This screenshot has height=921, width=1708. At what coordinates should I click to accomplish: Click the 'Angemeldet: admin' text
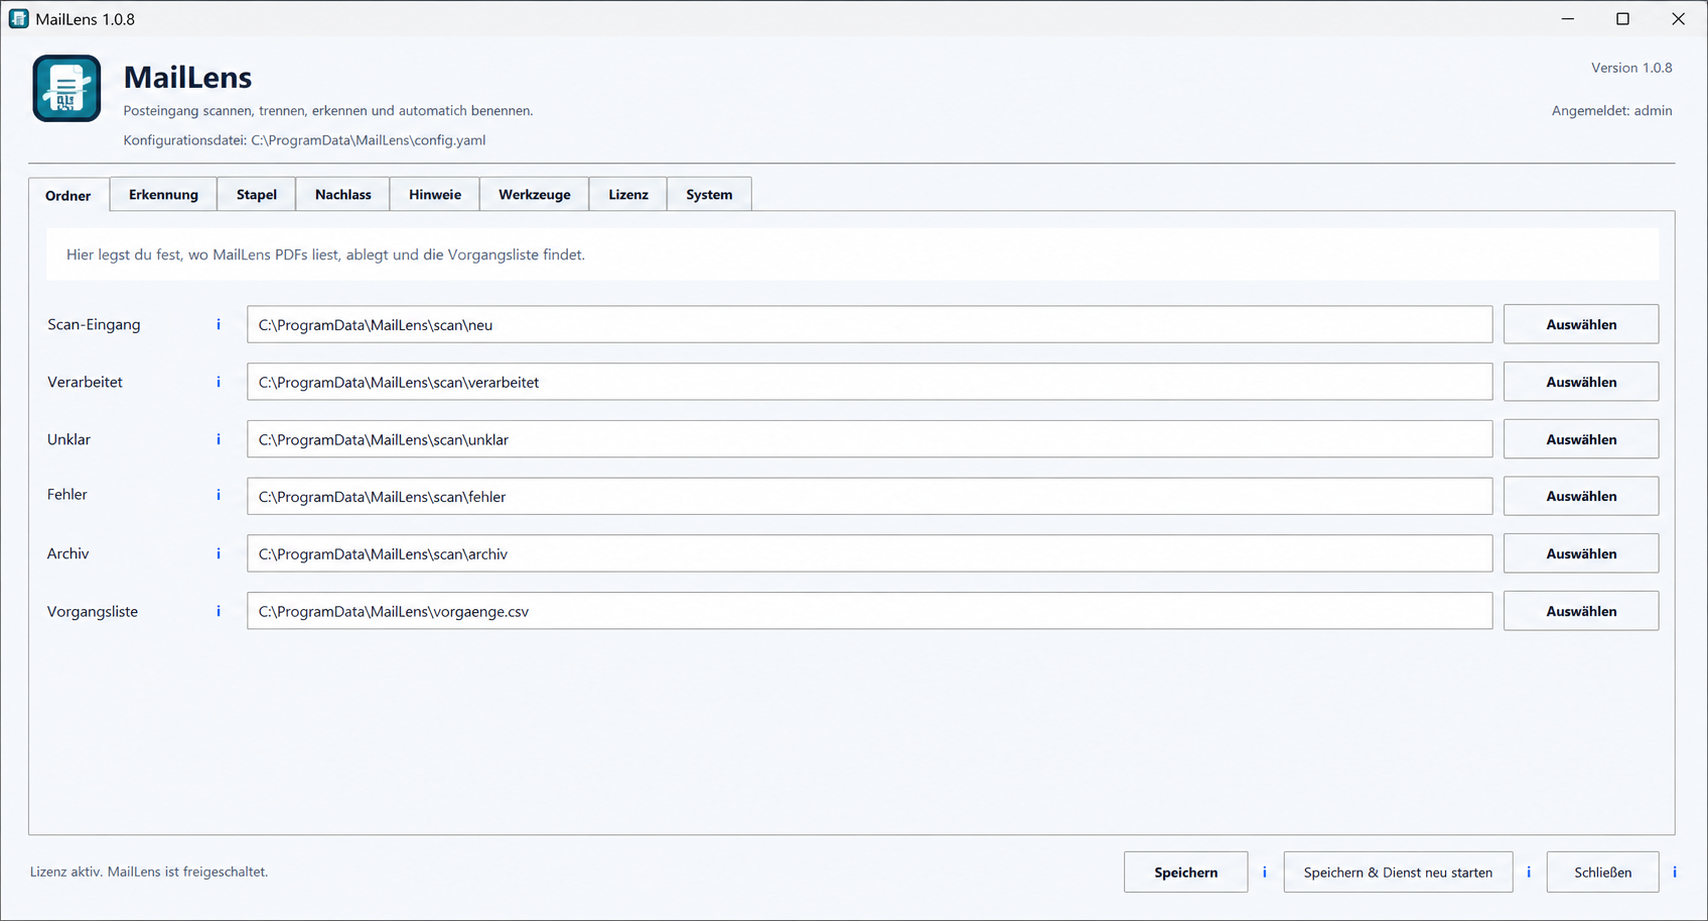1612,111
